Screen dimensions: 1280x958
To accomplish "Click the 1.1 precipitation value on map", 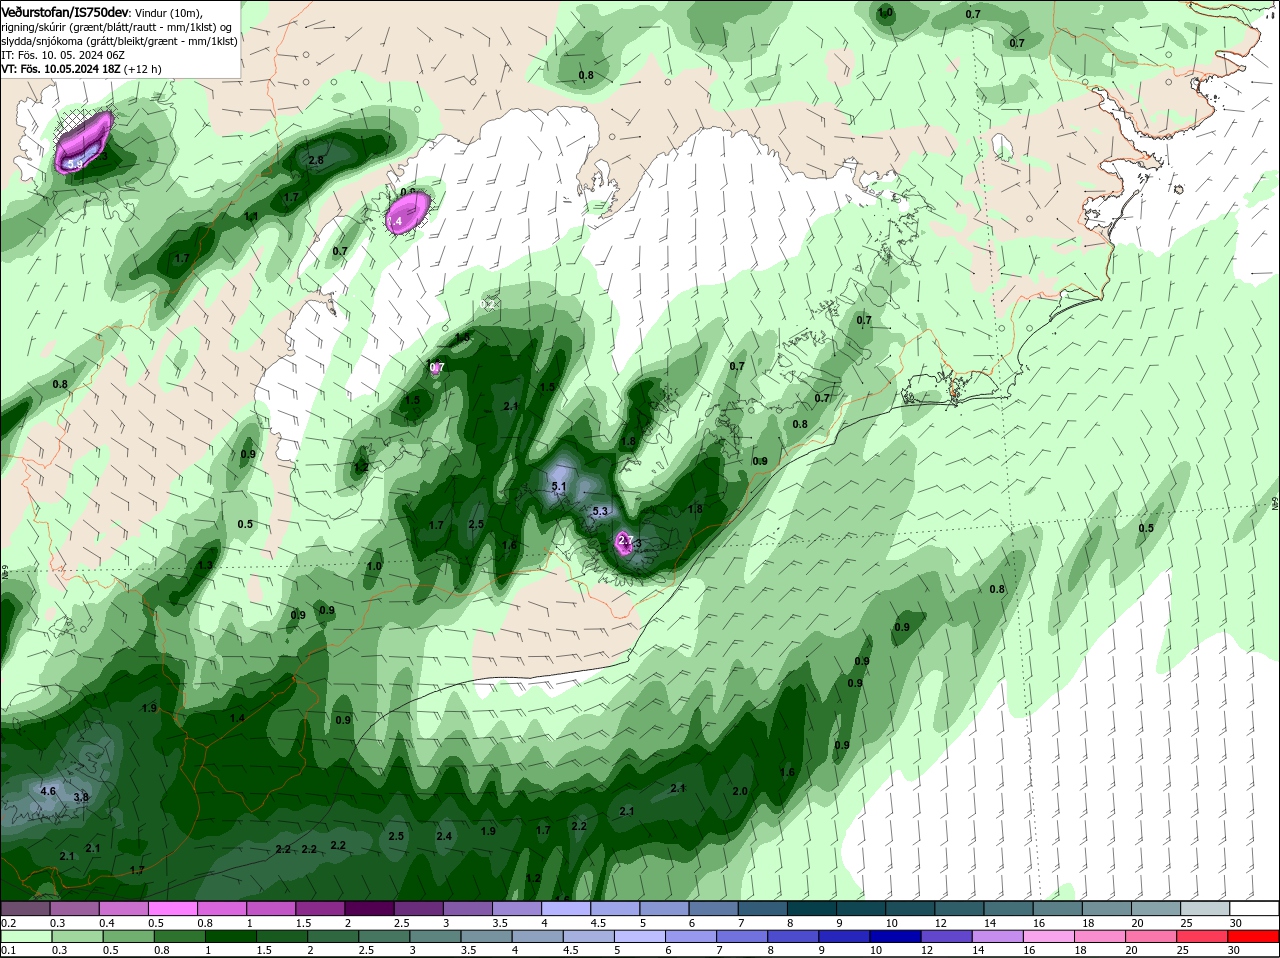I will [251, 216].
